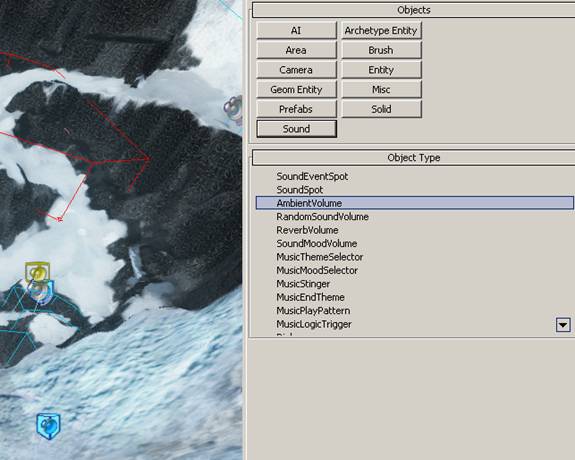
Task: Click the yellow sound entity icon
Action: coord(37,272)
